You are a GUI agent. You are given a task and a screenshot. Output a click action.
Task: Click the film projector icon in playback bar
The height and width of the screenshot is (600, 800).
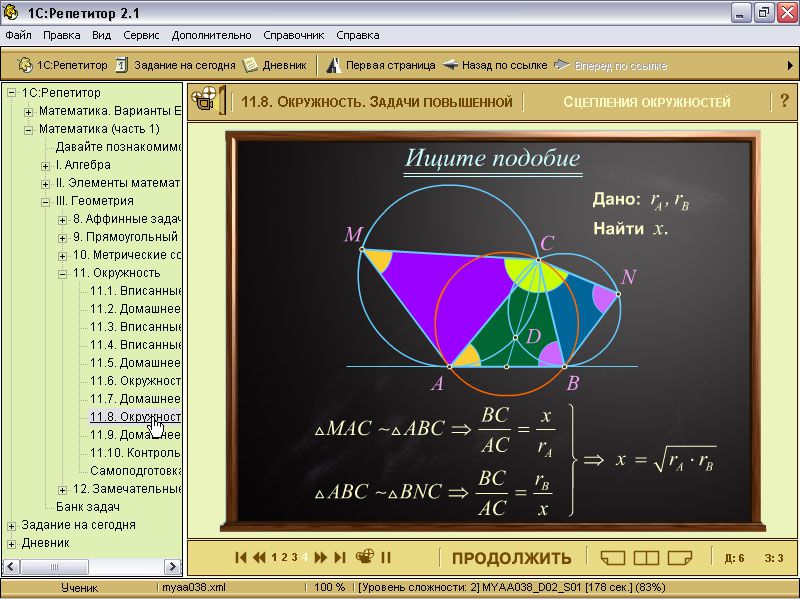click(365, 557)
